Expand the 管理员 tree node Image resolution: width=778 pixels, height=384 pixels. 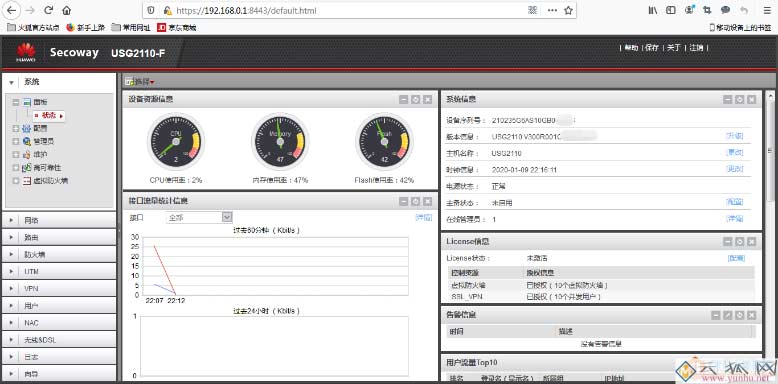(16, 141)
